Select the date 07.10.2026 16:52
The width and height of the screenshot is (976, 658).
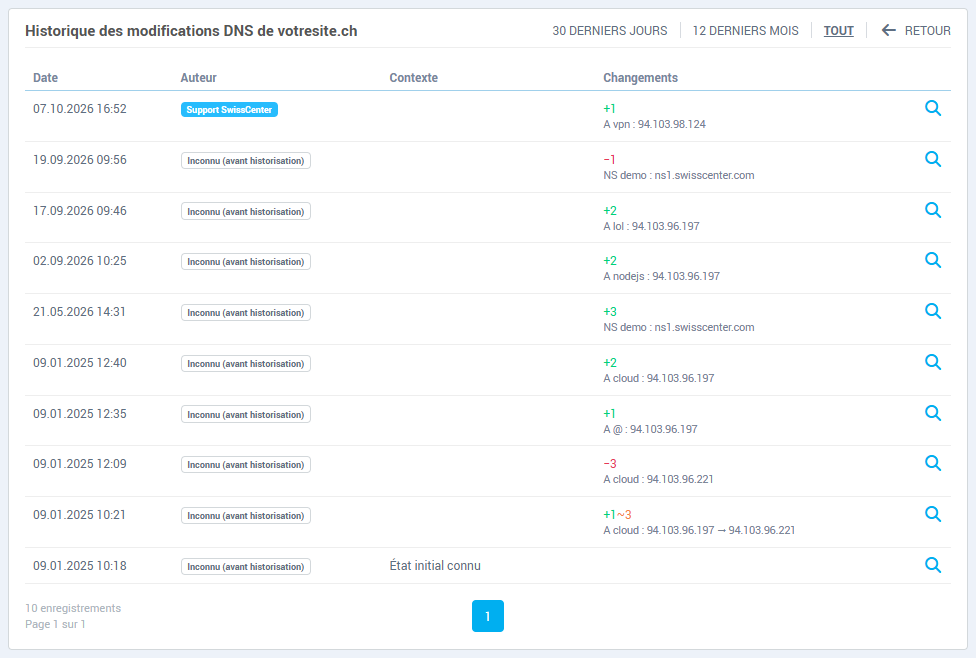click(x=80, y=109)
